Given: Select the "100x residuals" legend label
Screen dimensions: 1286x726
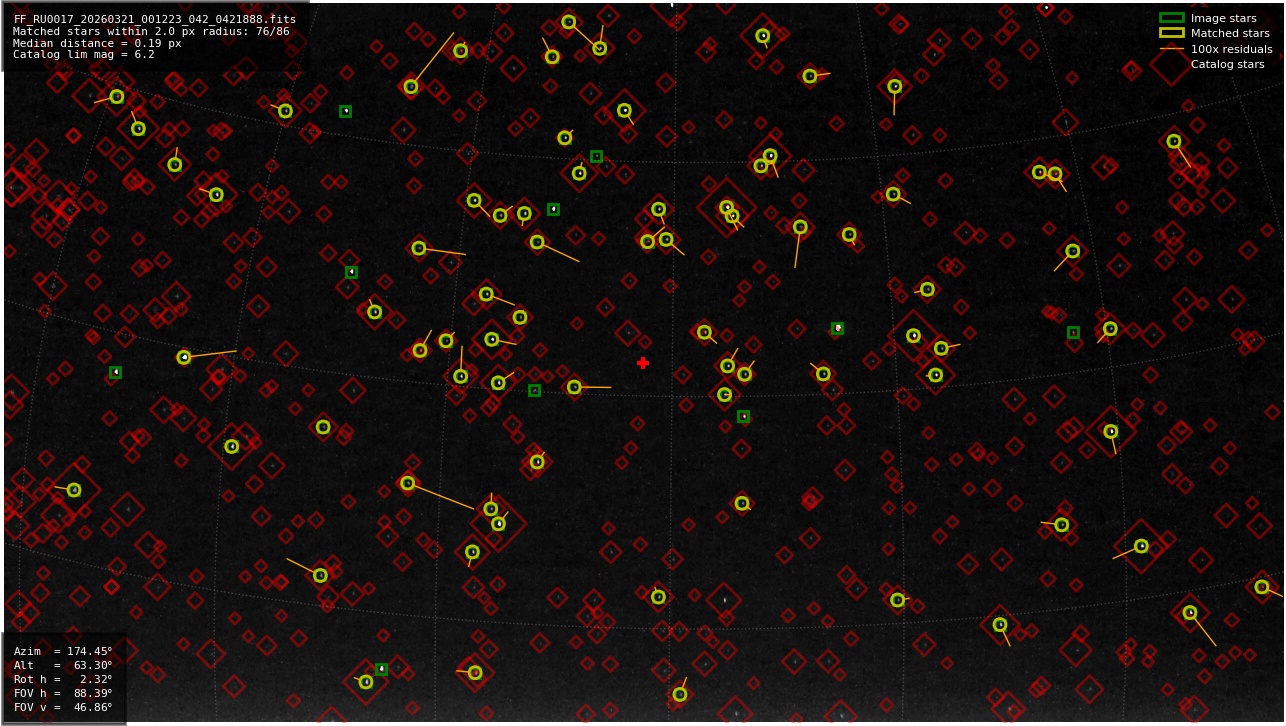Looking at the screenshot, I should click(1231, 49).
